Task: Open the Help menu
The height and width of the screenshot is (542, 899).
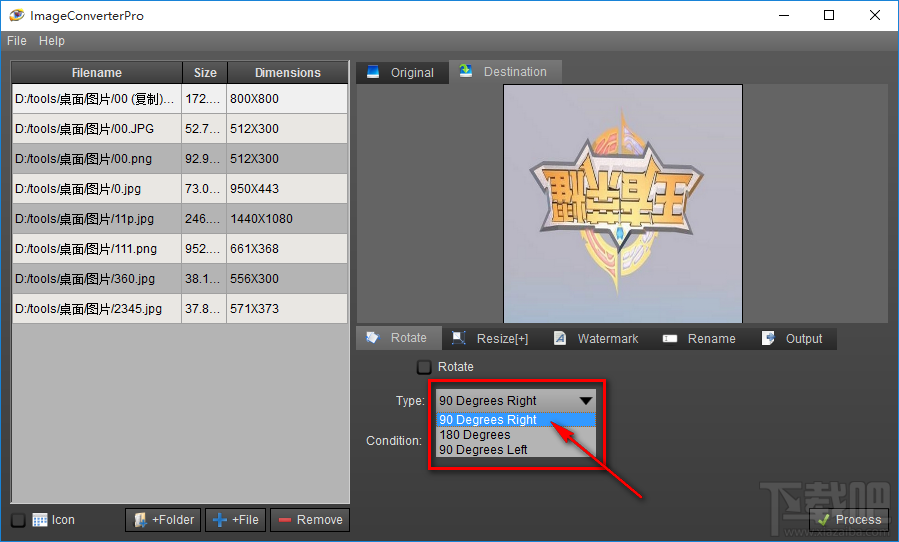Action: pyautogui.click(x=52, y=41)
